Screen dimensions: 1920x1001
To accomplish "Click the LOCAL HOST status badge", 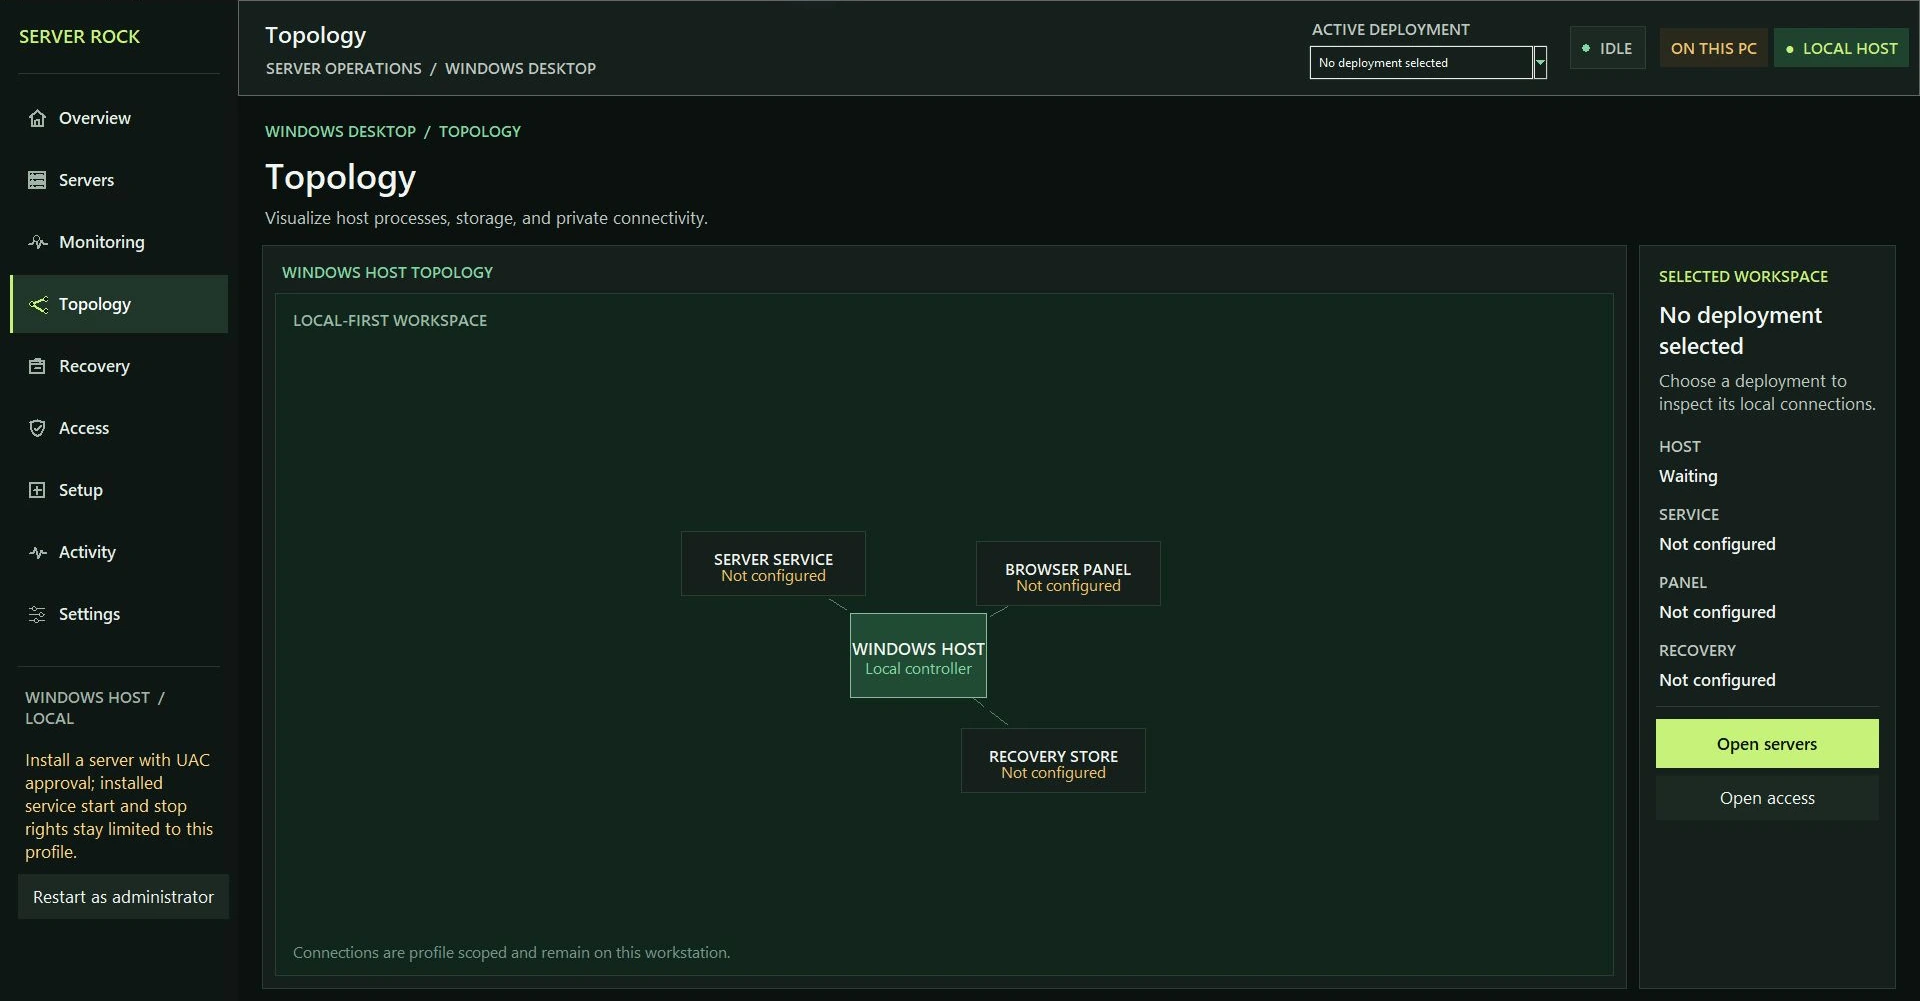I will point(1841,48).
